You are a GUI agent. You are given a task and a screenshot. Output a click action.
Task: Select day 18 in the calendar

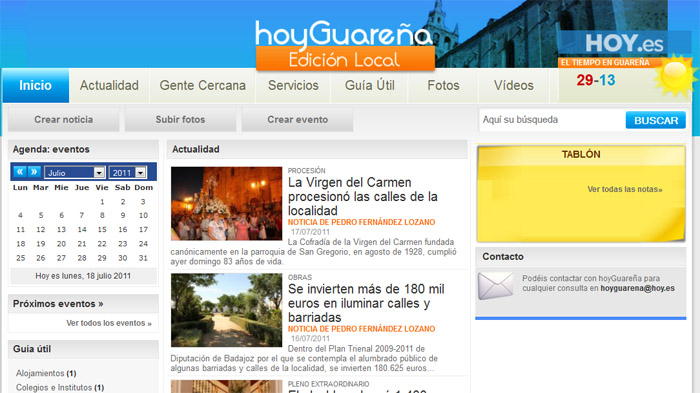coord(21,244)
